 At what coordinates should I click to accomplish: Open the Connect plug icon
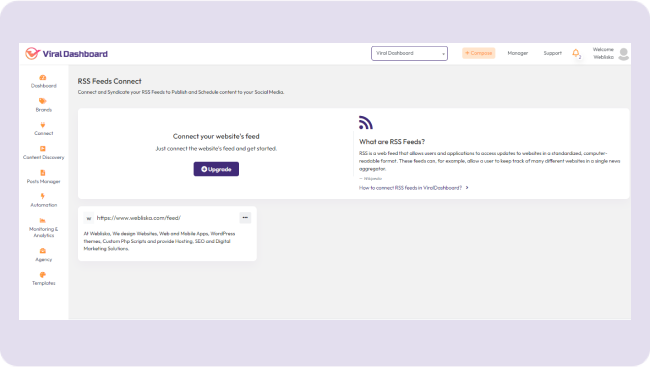pyautogui.click(x=43, y=125)
